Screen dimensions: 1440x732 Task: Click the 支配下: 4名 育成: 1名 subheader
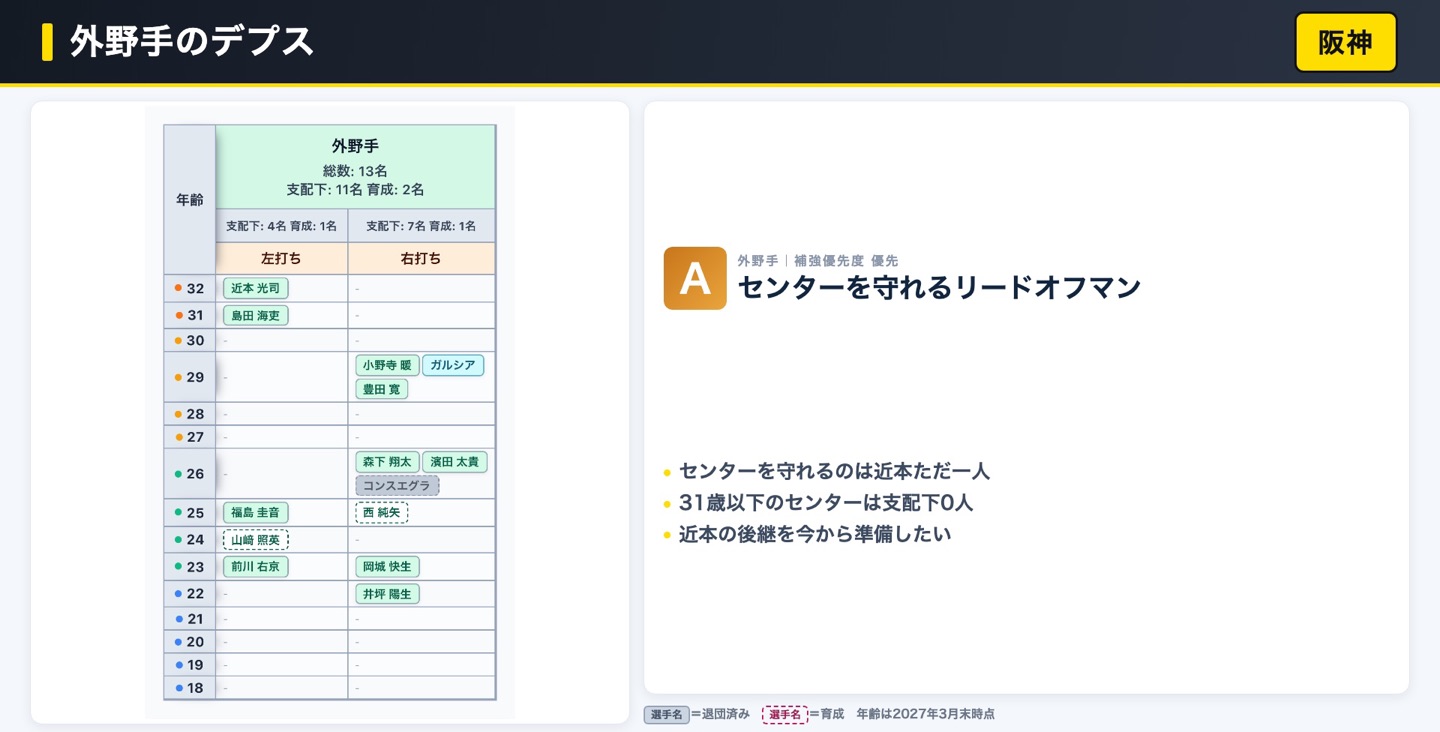[x=281, y=226]
